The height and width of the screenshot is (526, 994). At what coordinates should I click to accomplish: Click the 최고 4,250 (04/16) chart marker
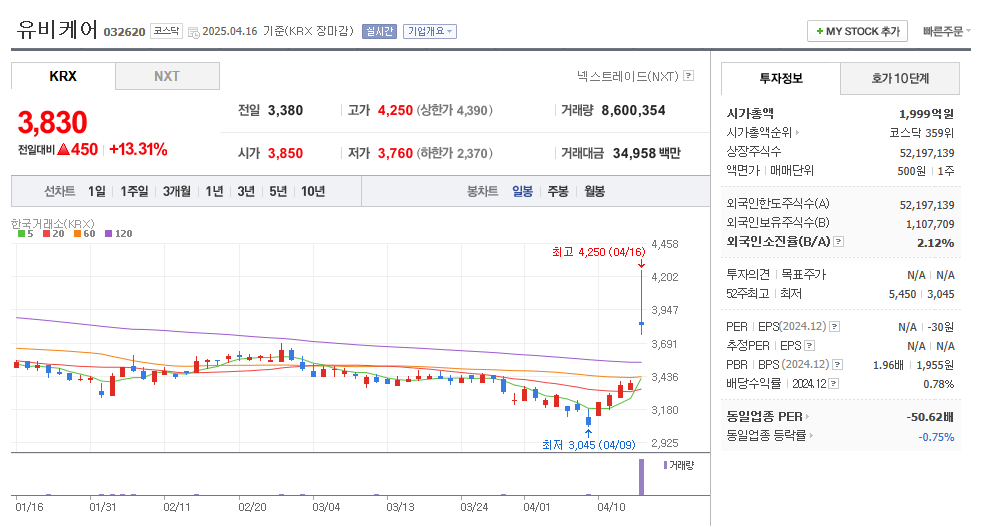point(598,252)
